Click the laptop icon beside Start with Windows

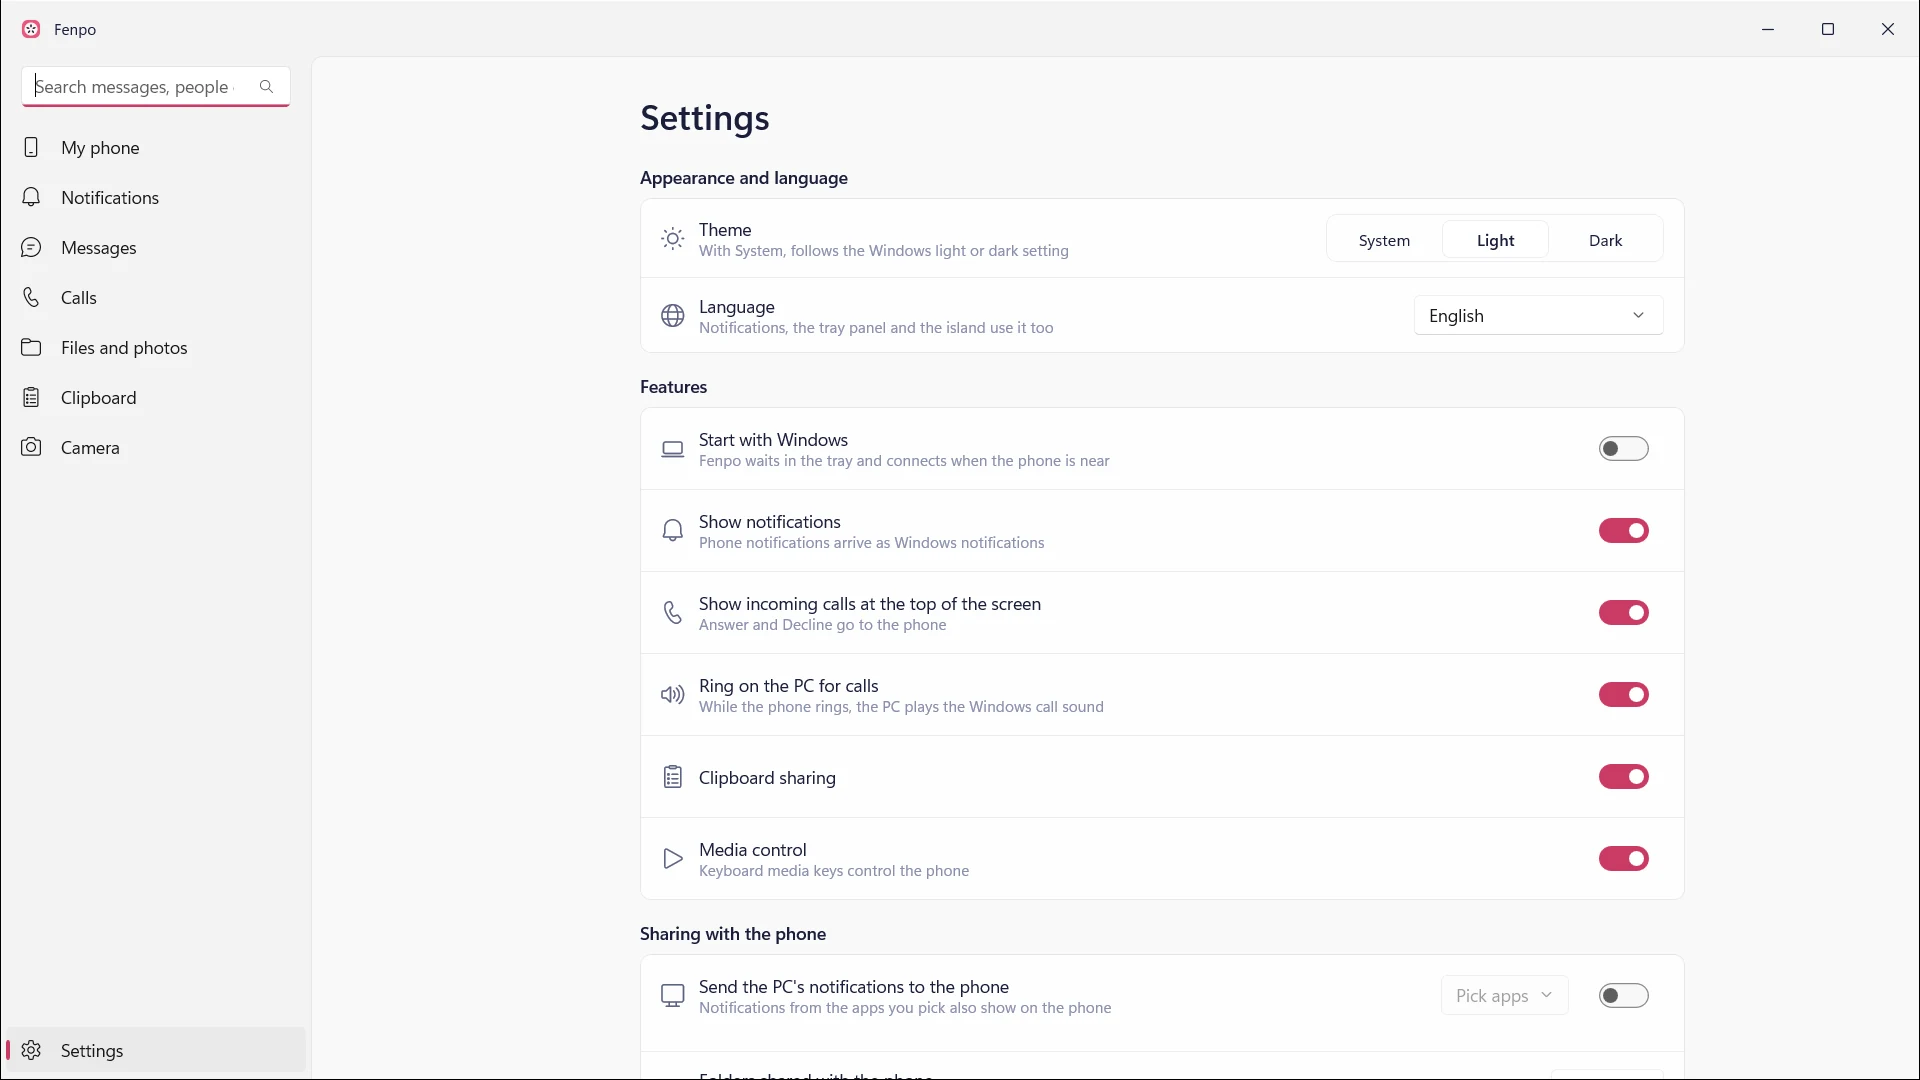pos(673,450)
